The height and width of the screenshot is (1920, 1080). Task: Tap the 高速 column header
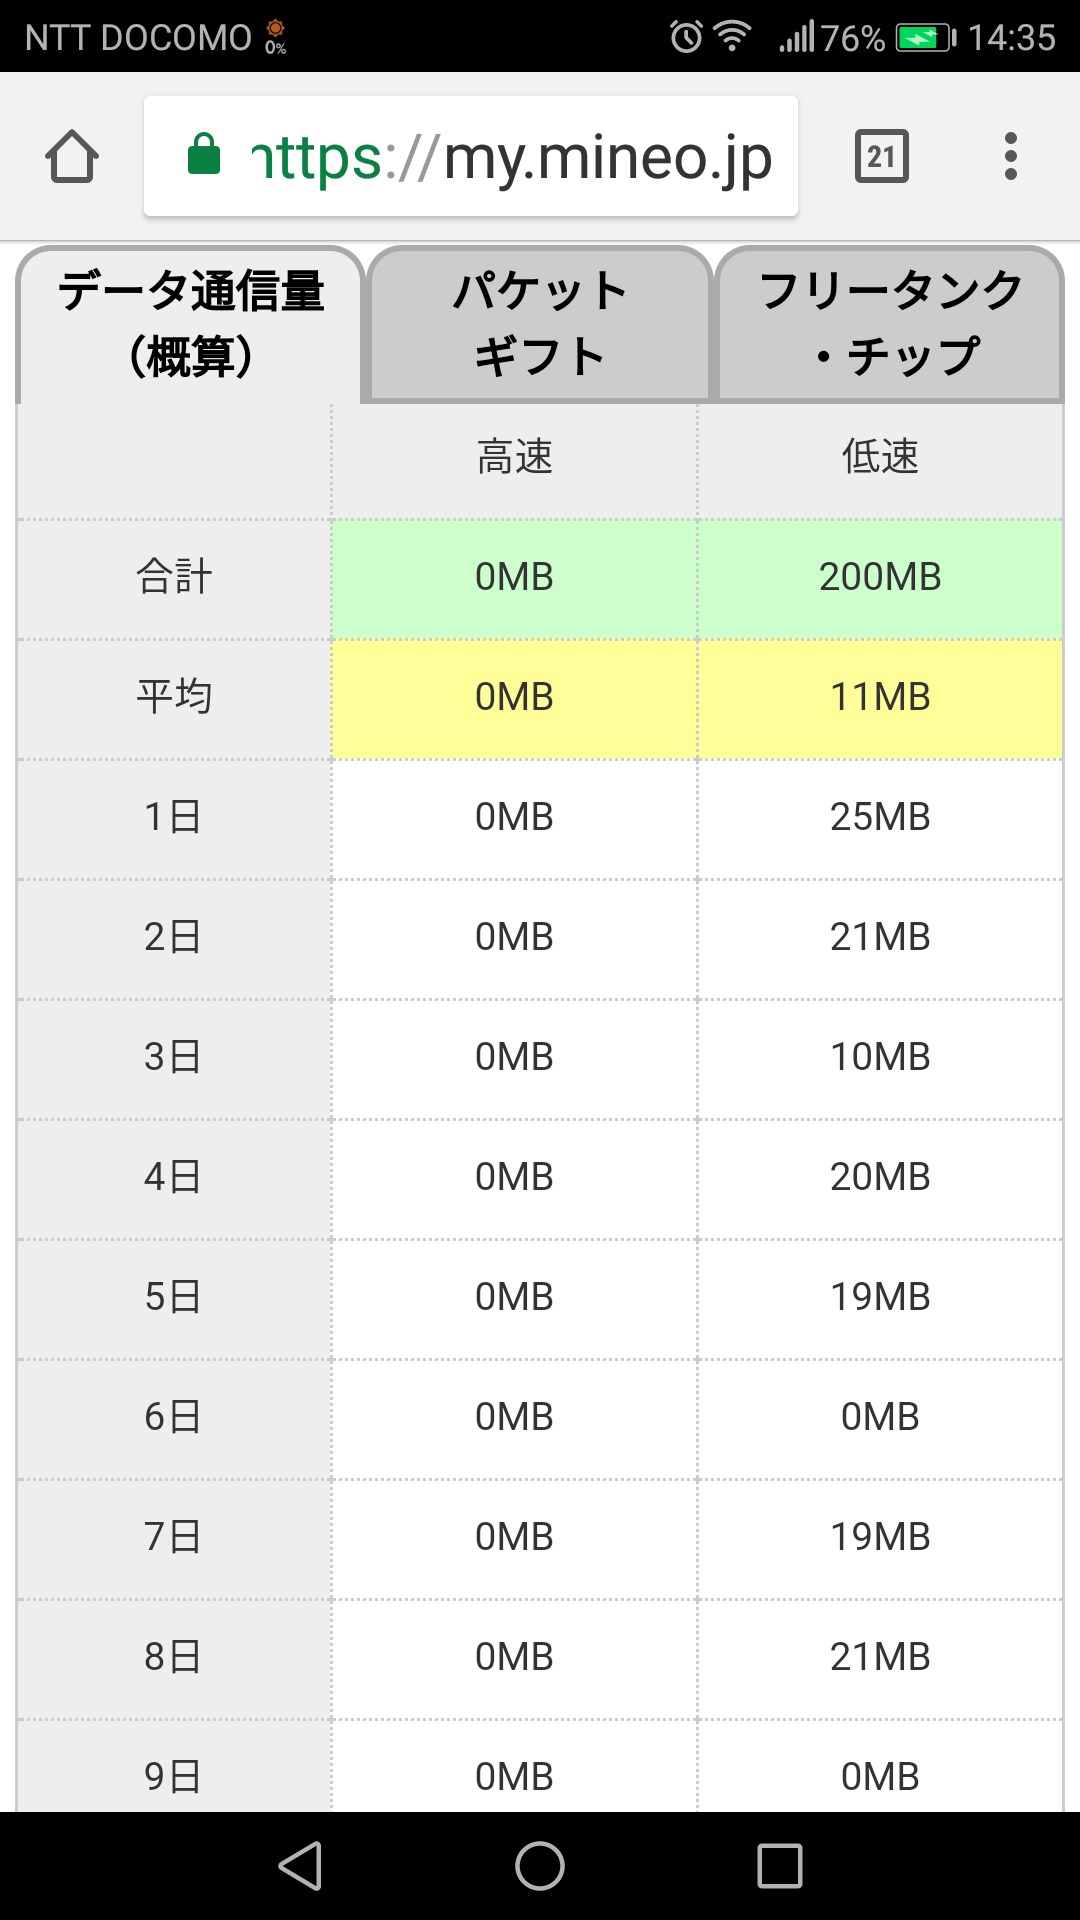coord(514,458)
